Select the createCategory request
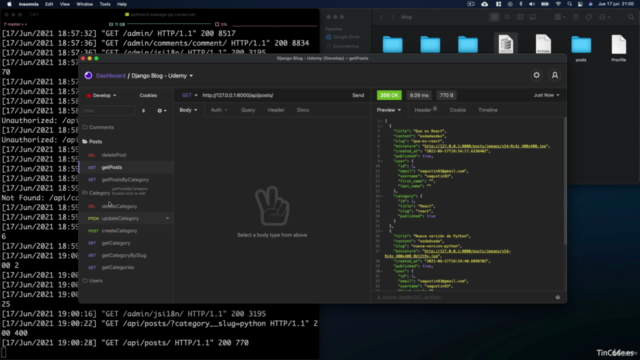This screenshot has height=360, width=640. (x=126, y=231)
